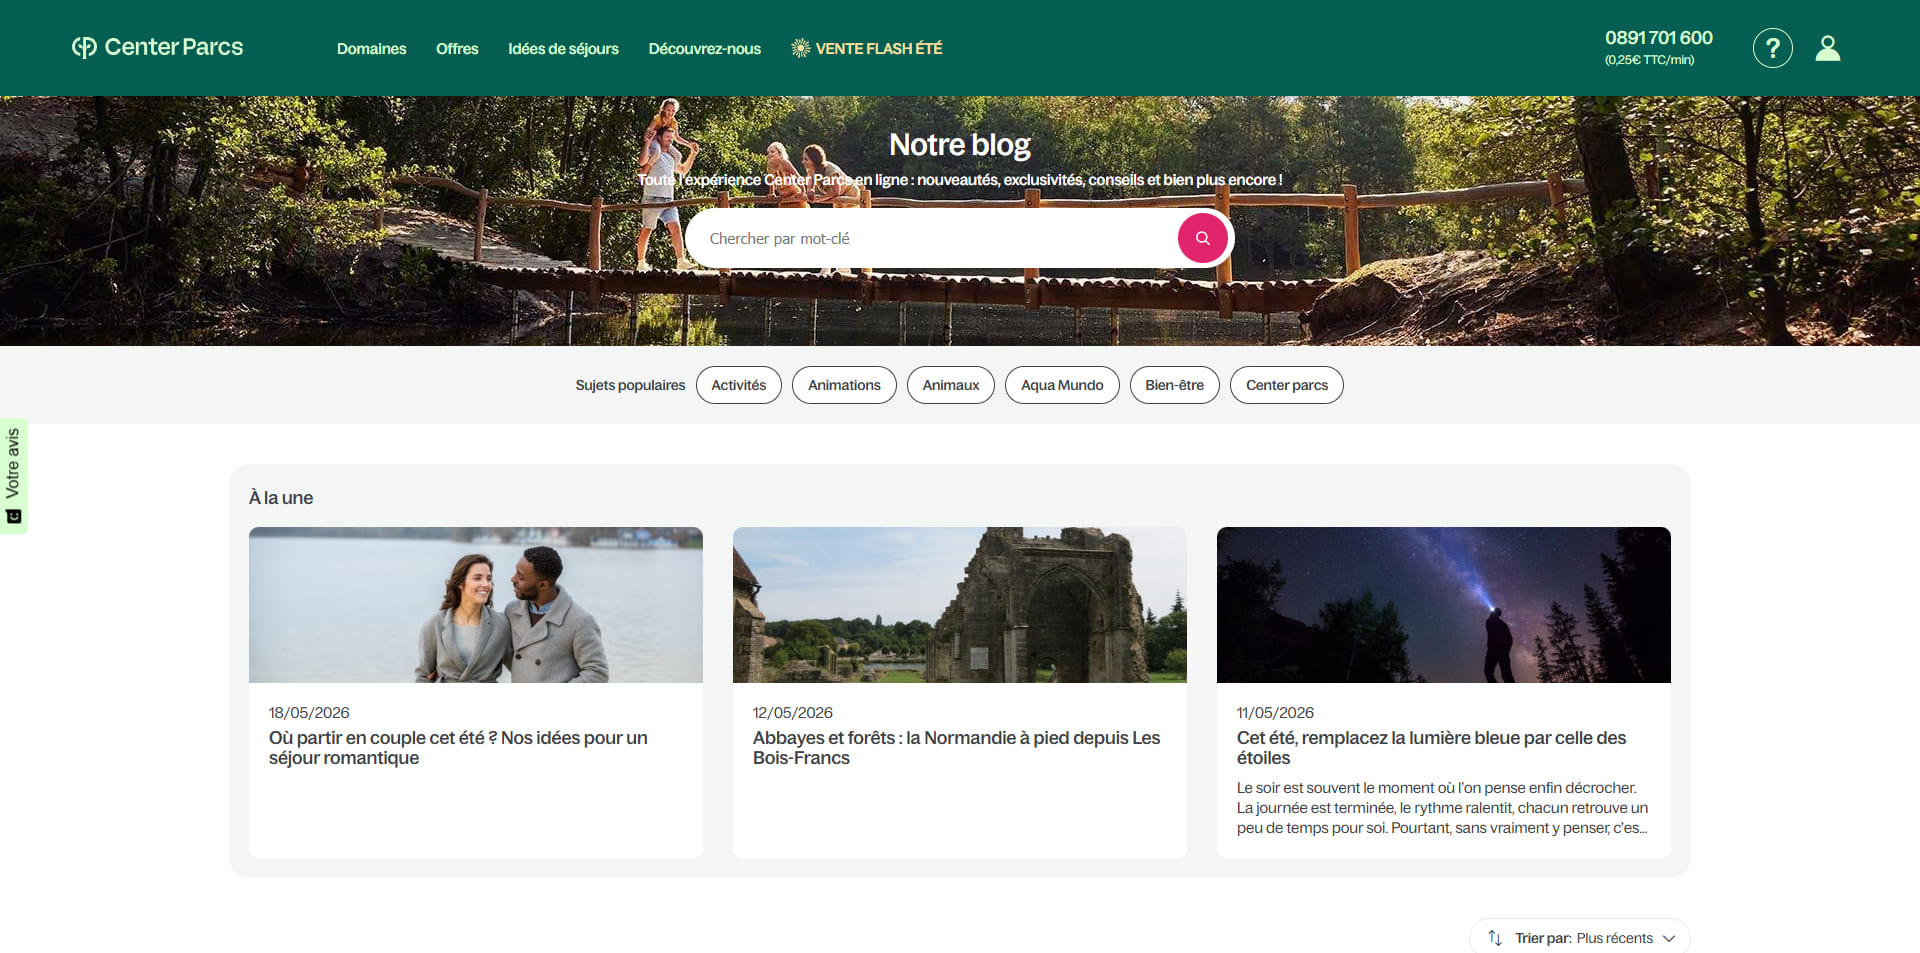Open the user account icon
Screen dimensions: 1920x953
click(1828, 48)
